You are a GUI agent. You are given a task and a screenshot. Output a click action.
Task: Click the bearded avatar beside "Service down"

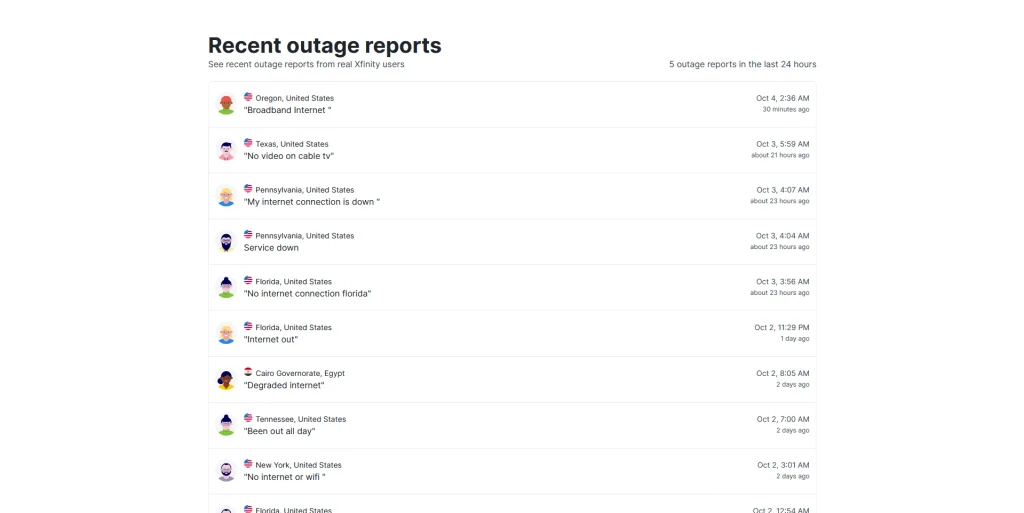(x=226, y=242)
